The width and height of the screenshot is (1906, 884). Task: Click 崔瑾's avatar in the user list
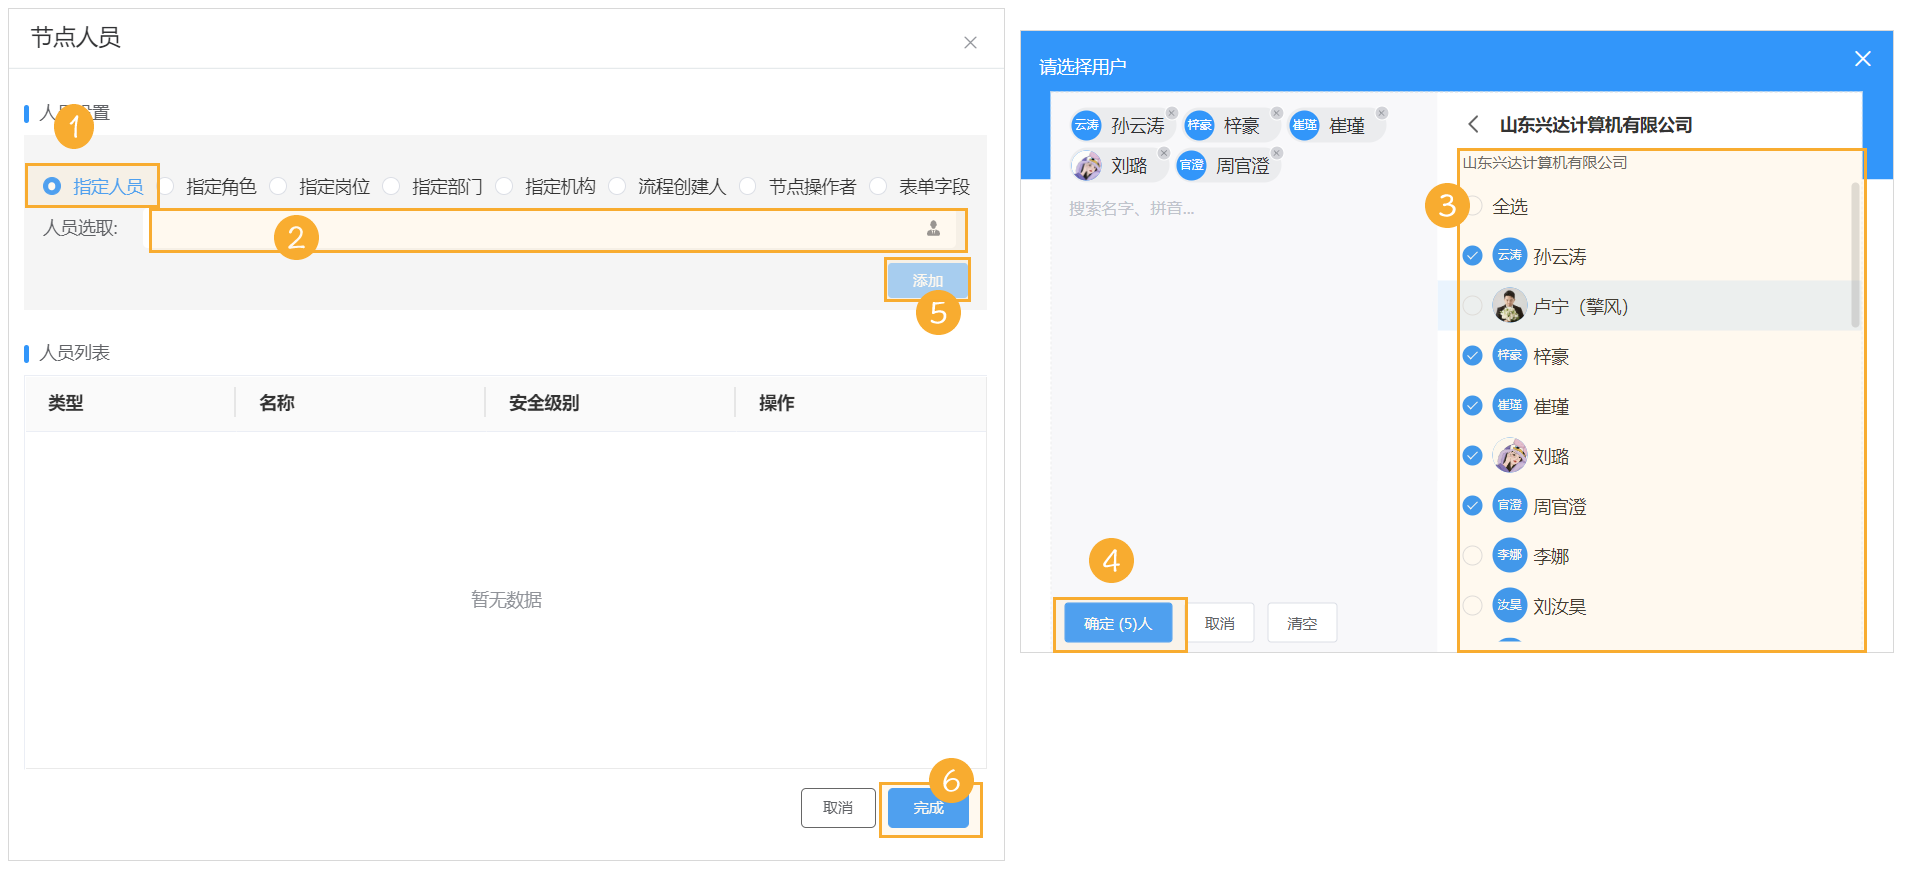(x=1510, y=406)
